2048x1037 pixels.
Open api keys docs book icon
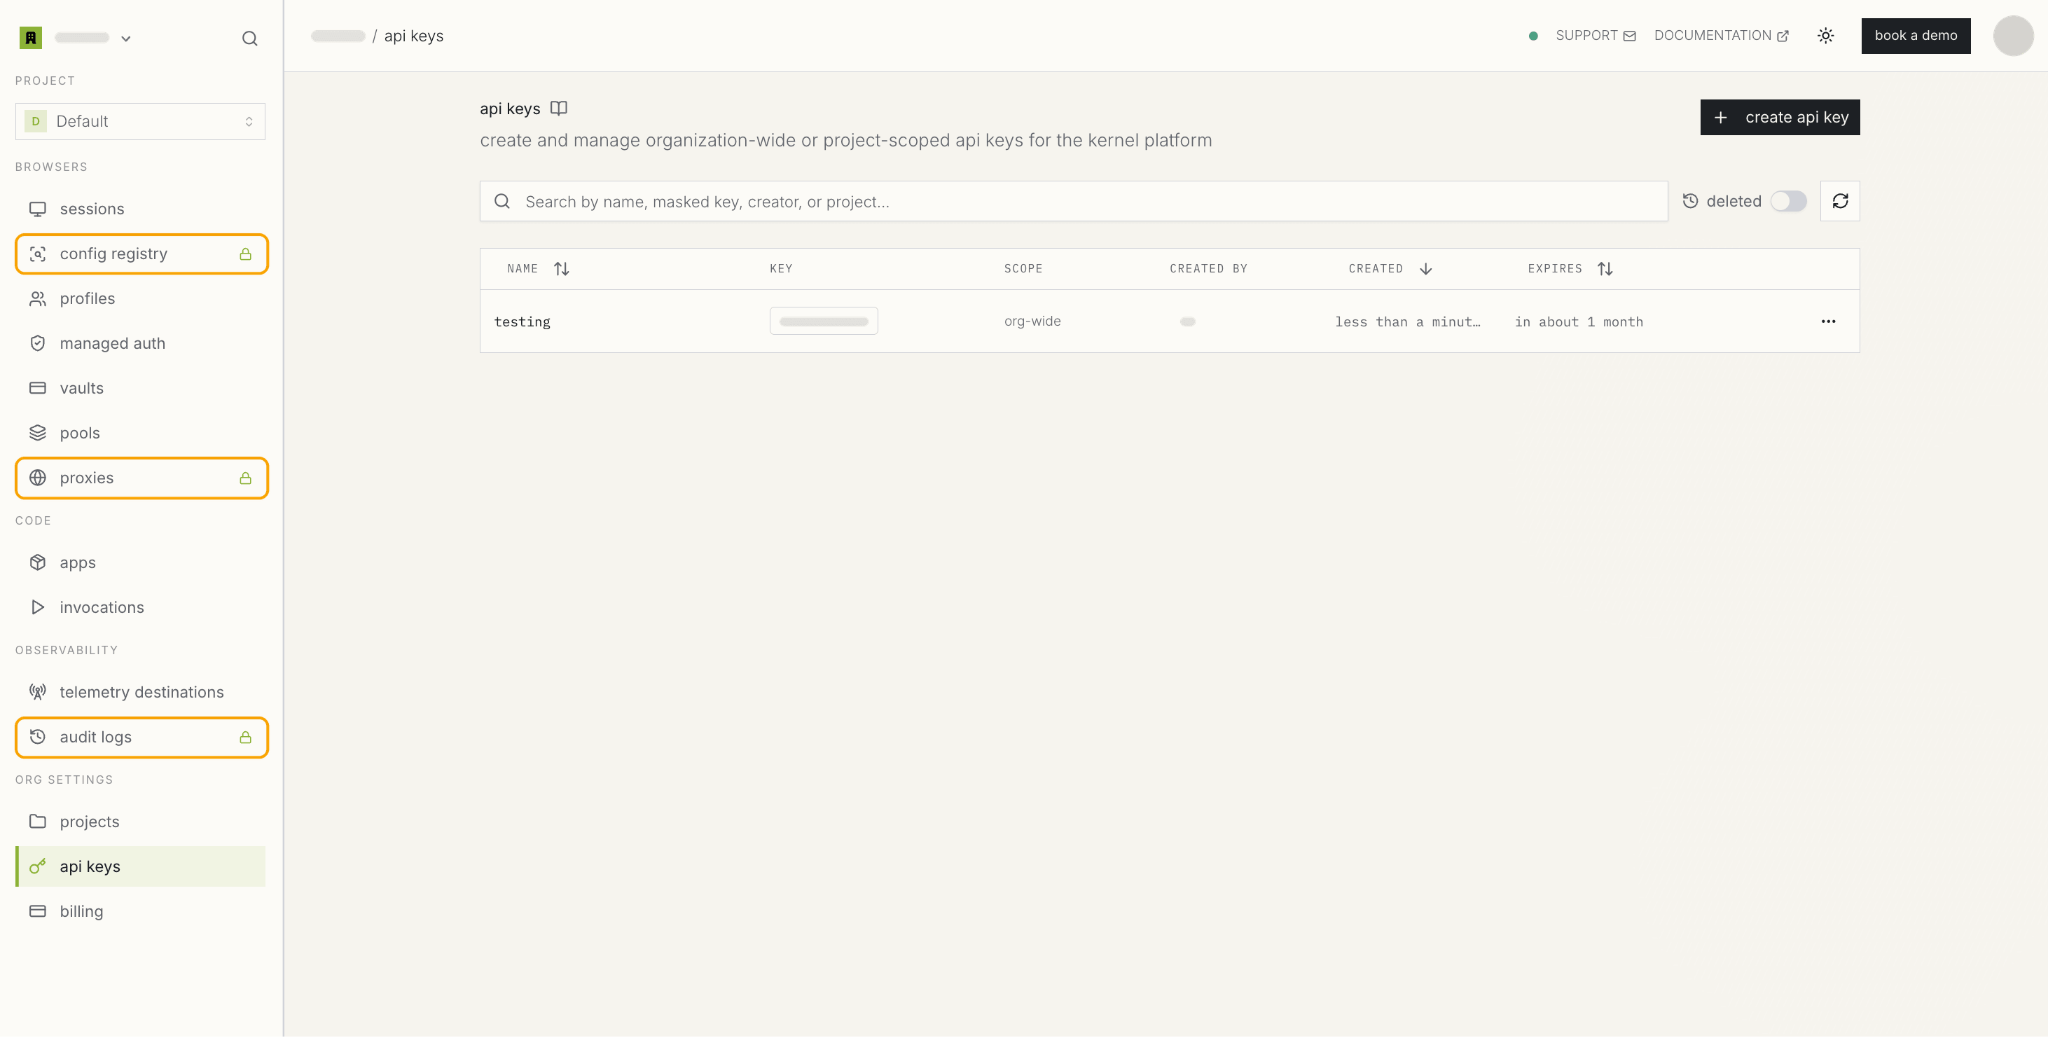559,108
